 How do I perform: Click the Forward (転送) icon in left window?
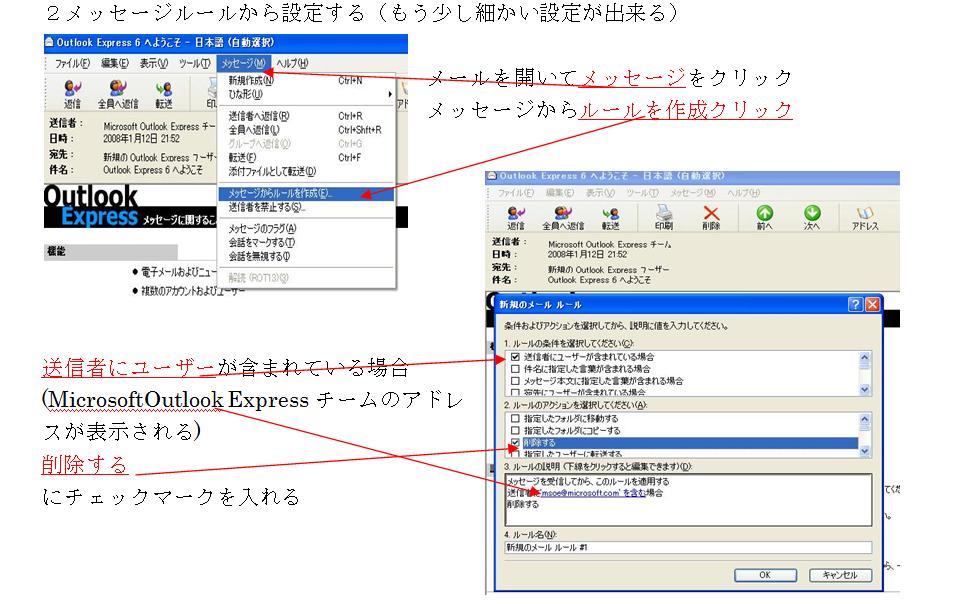click(x=164, y=94)
